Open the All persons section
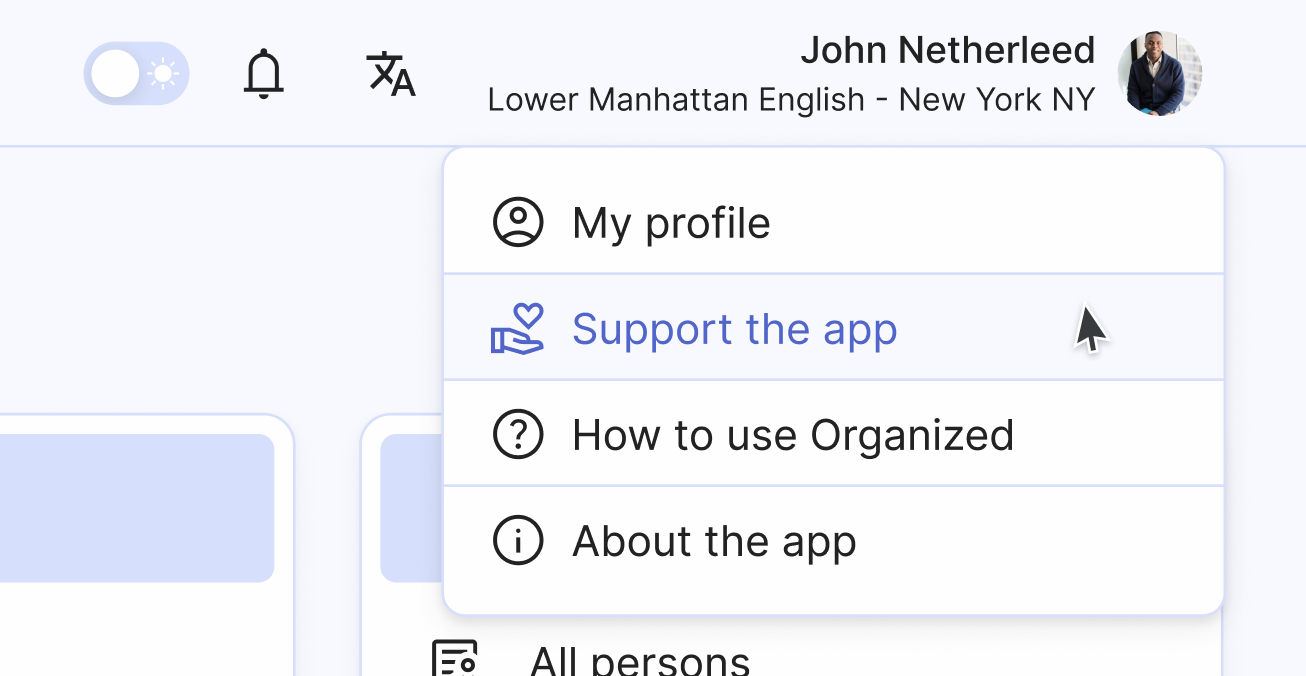 (640, 658)
